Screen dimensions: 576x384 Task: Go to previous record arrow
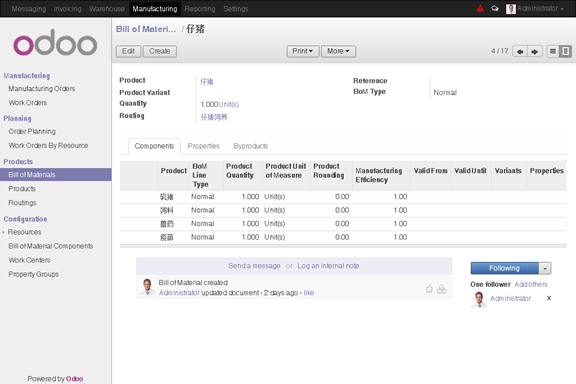click(520, 52)
